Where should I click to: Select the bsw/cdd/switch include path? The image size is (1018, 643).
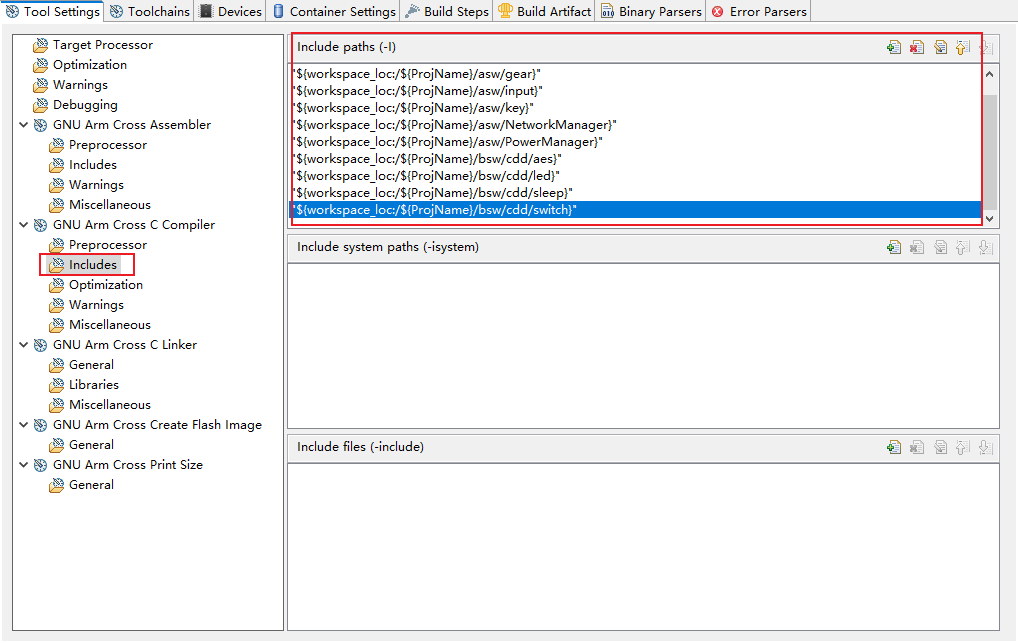[x=635, y=210]
